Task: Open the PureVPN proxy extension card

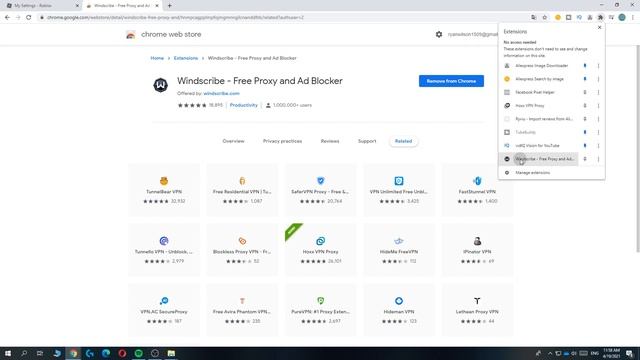Action: (320, 310)
